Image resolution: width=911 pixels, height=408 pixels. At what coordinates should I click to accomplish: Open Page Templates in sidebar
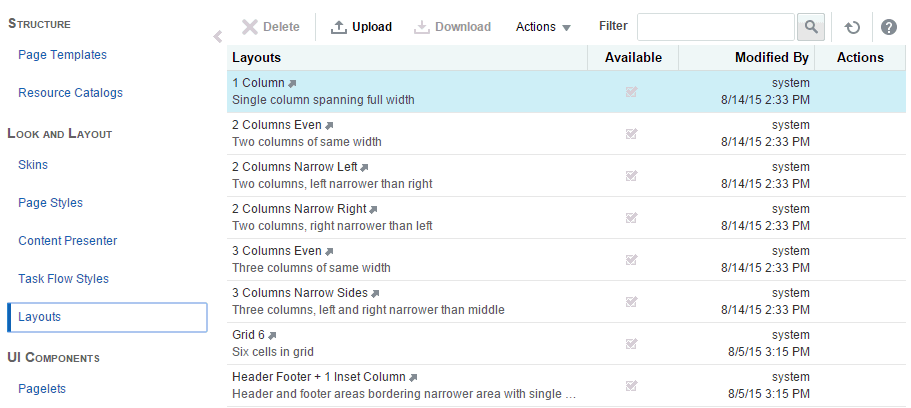pos(62,55)
